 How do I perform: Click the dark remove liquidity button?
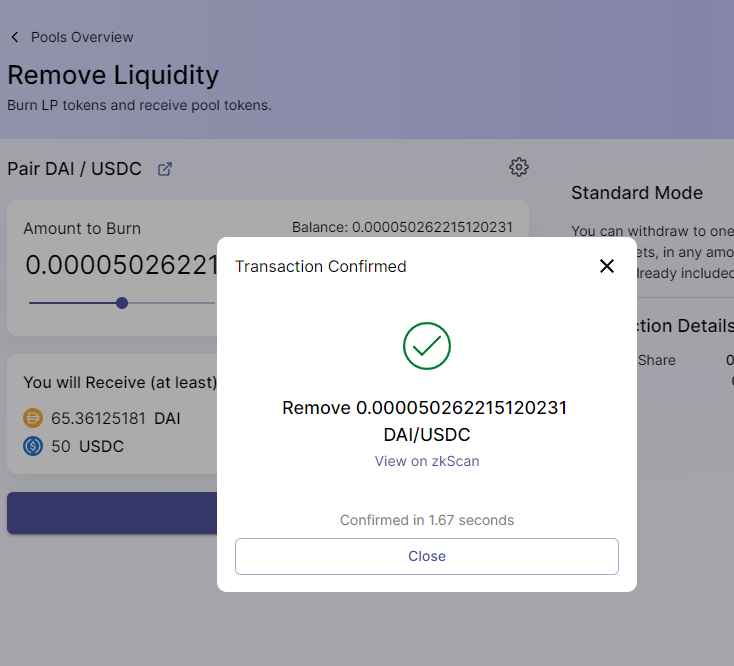(x=112, y=513)
